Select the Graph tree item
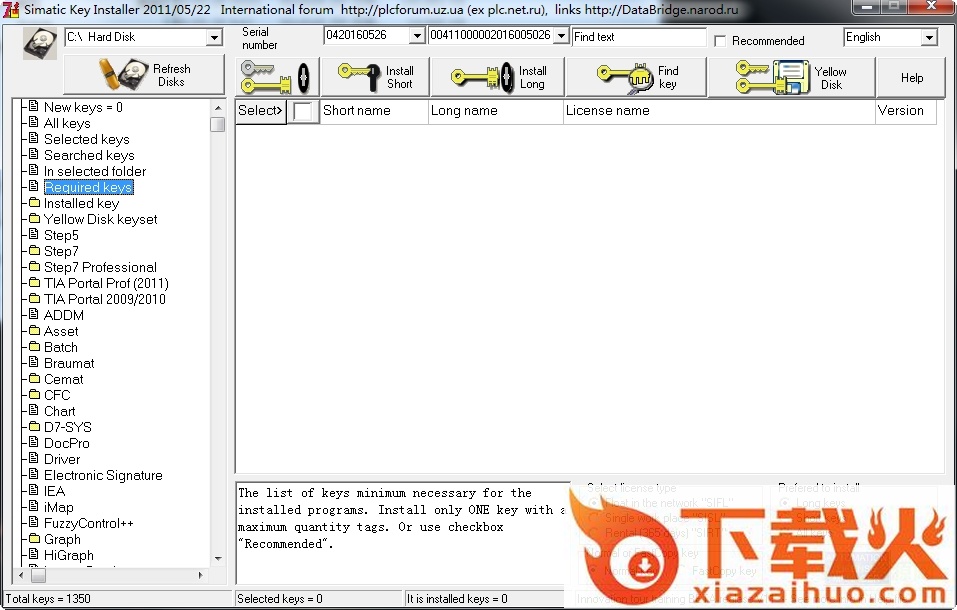This screenshot has height=610, width=957. [x=62, y=539]
